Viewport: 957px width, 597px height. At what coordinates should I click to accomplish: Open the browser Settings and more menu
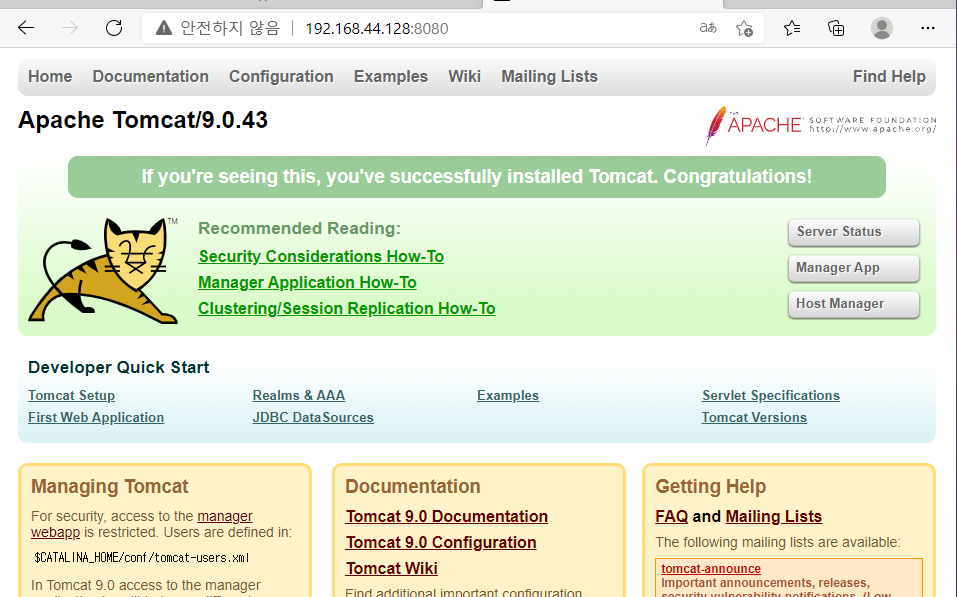928,28
